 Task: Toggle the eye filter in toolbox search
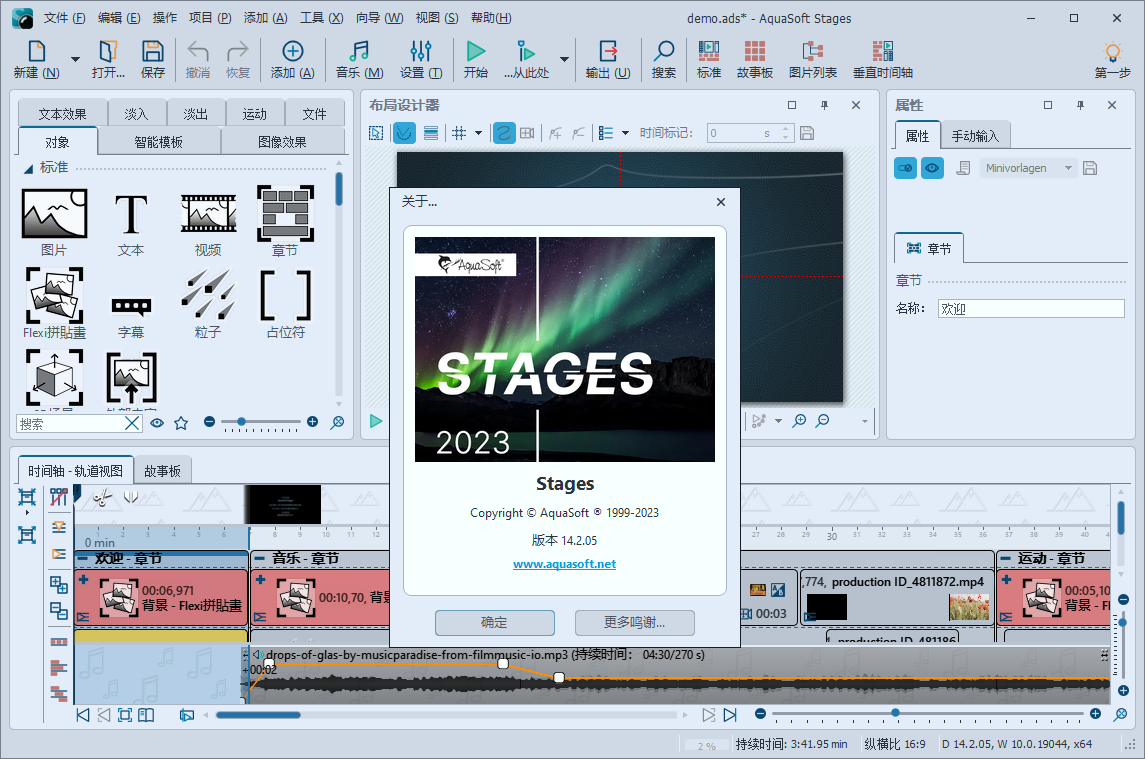point(157,423)
